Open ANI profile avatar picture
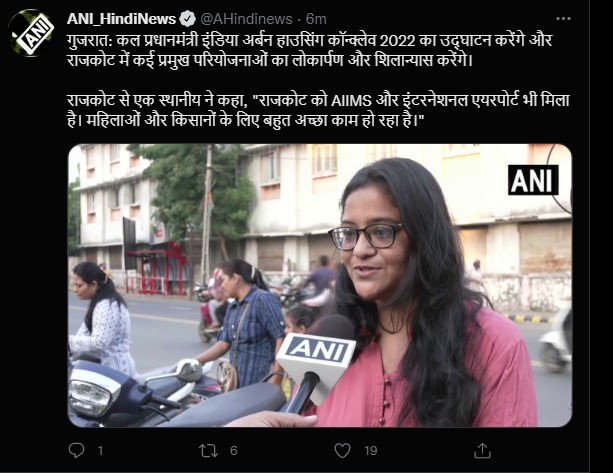 point(30,32)
